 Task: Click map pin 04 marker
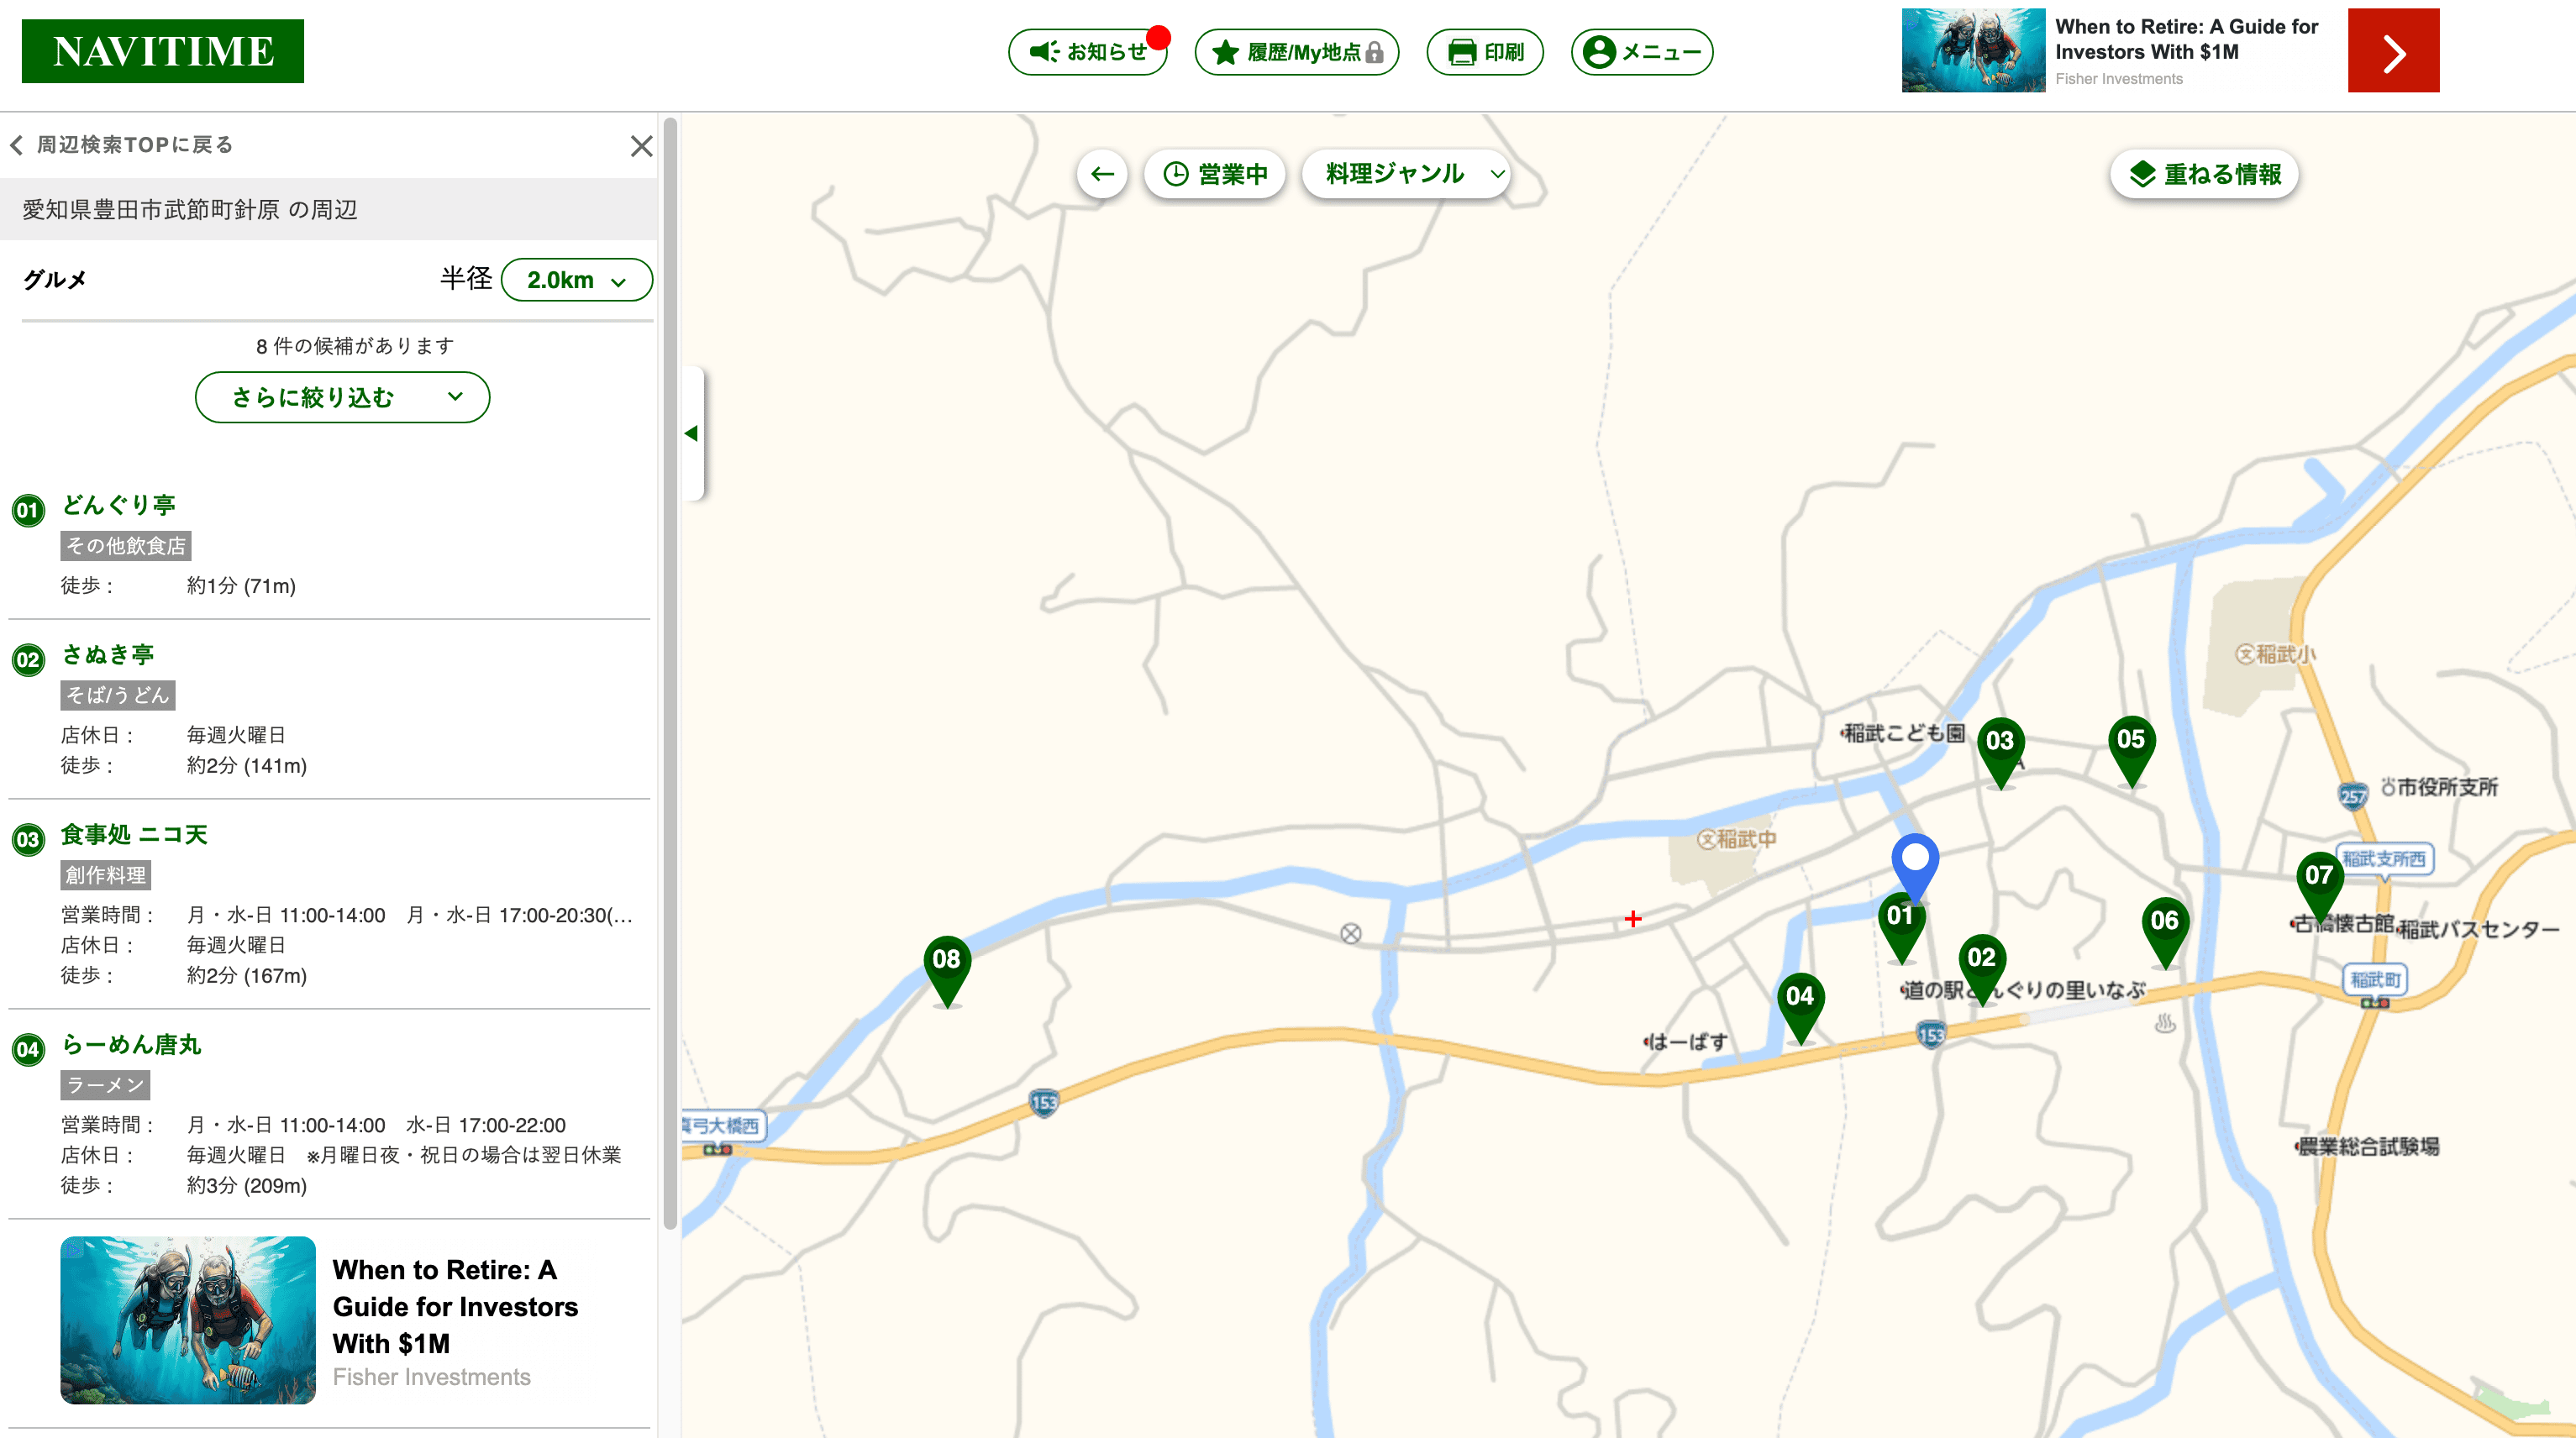click(1799, 998)
